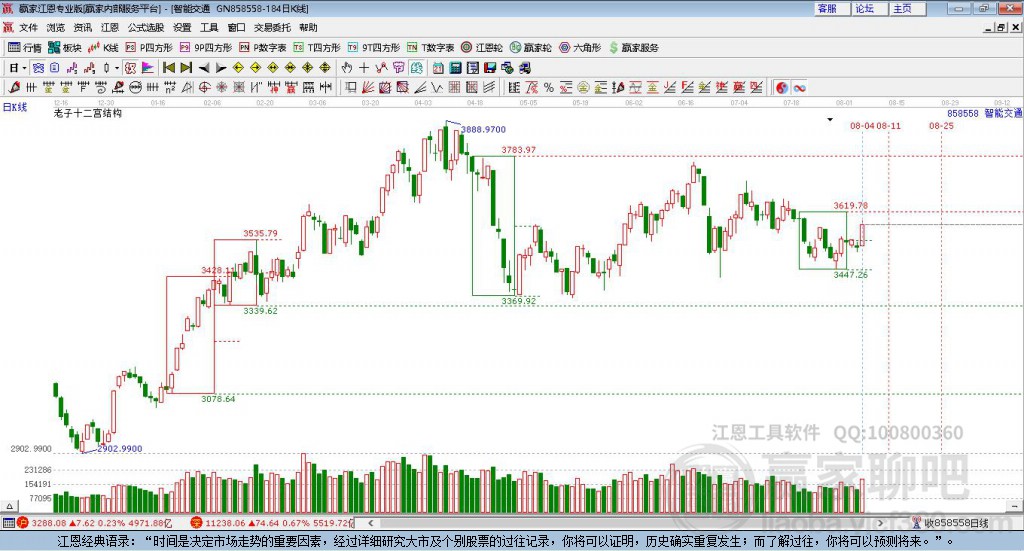The image size is (1024, 551).
Task: Switch to the K线 candlestick chart
Action: 103,48
